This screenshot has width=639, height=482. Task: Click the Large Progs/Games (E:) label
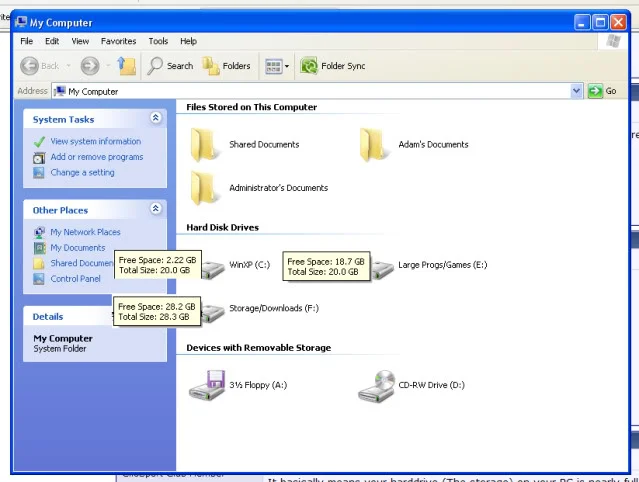point(443,265)
